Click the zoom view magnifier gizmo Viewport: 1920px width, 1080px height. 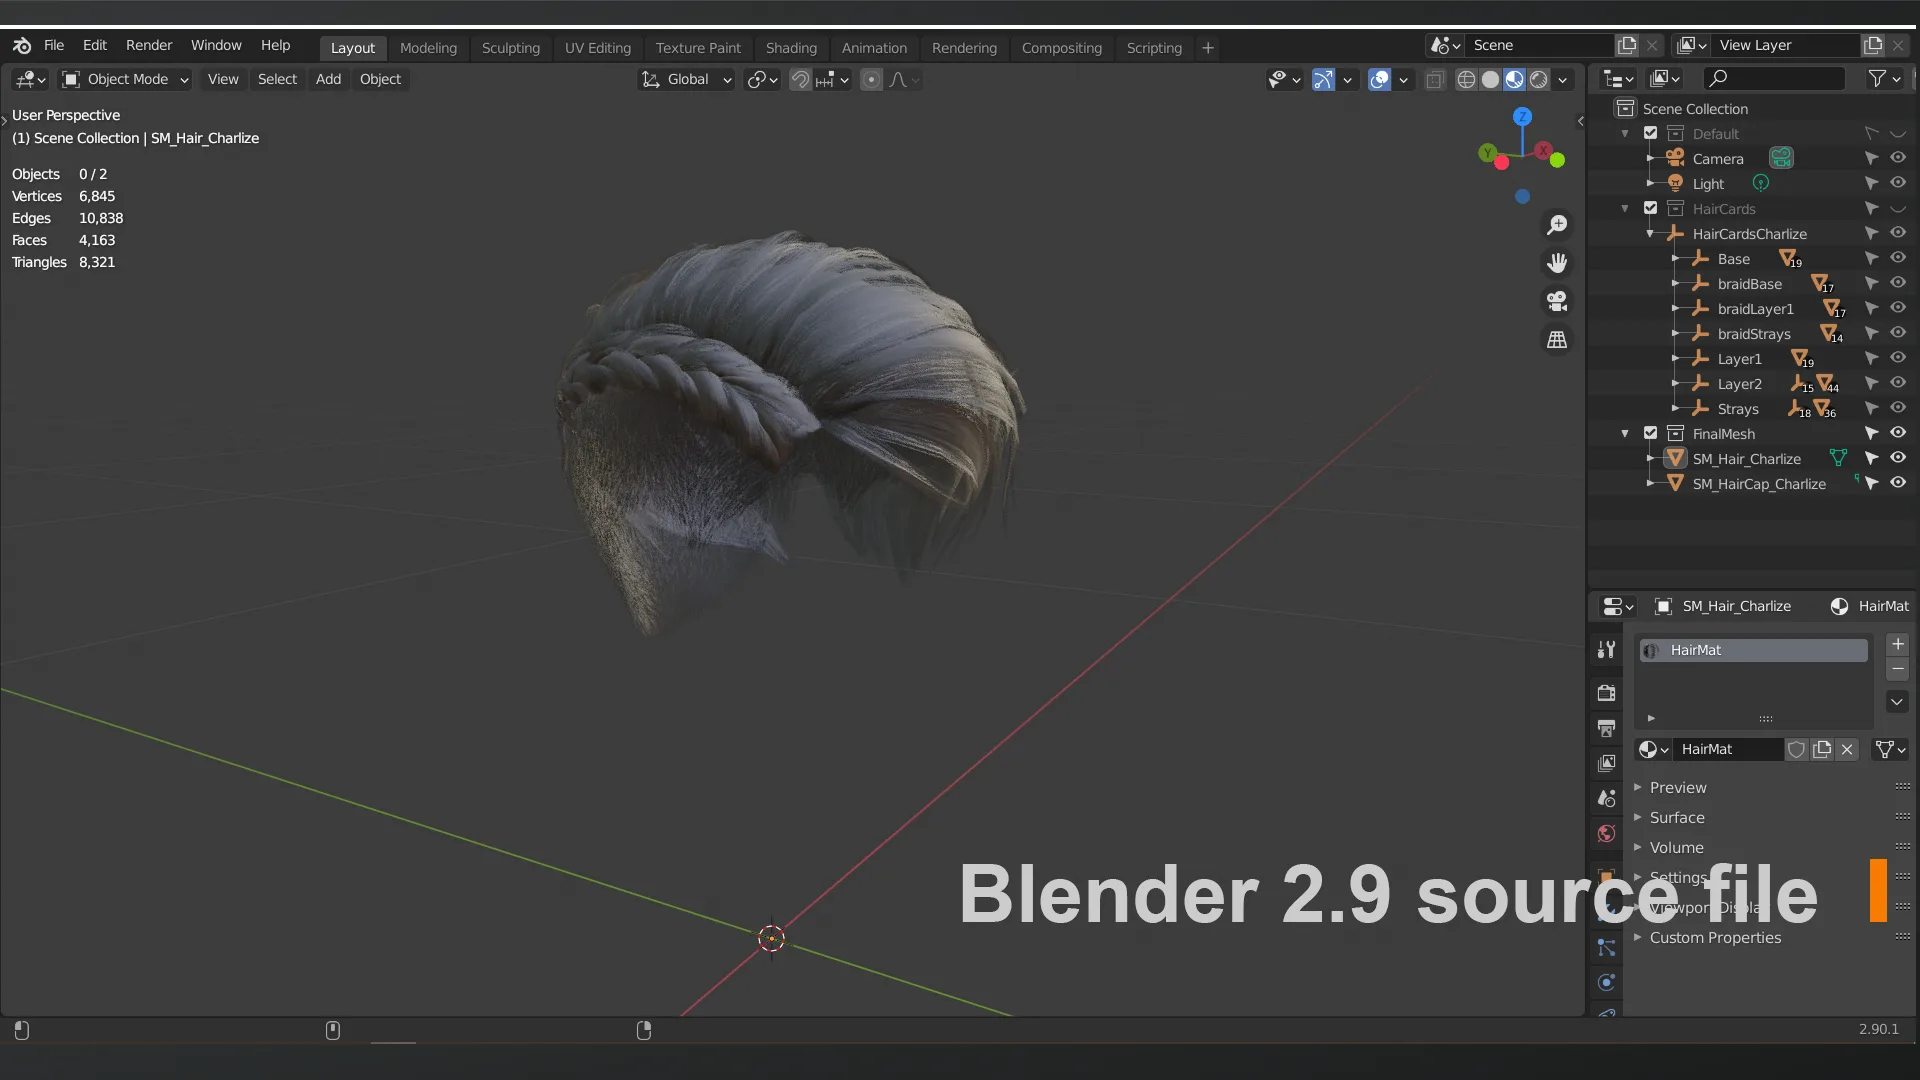pos(1557,225)
